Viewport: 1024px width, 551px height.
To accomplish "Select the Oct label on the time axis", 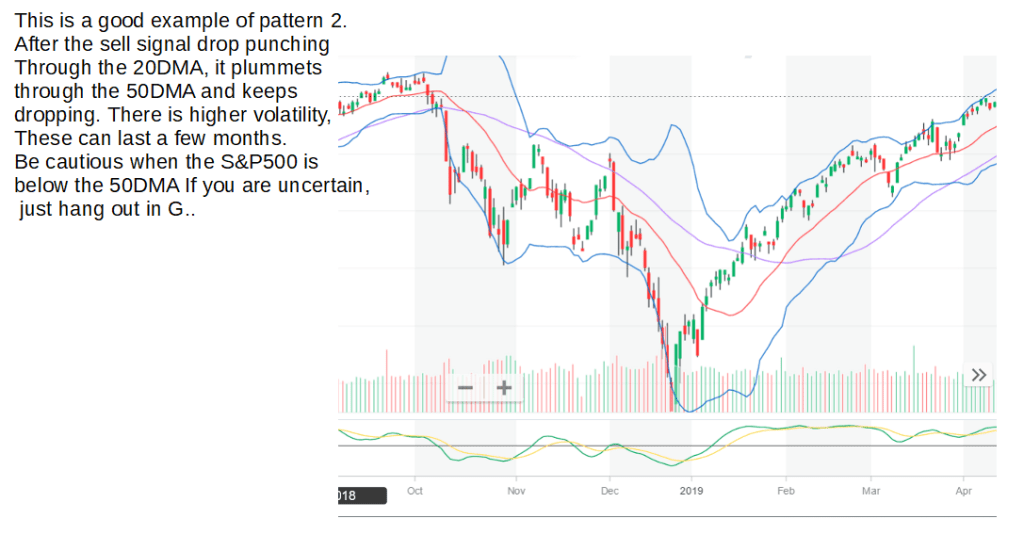I will (x=416, y=491).
